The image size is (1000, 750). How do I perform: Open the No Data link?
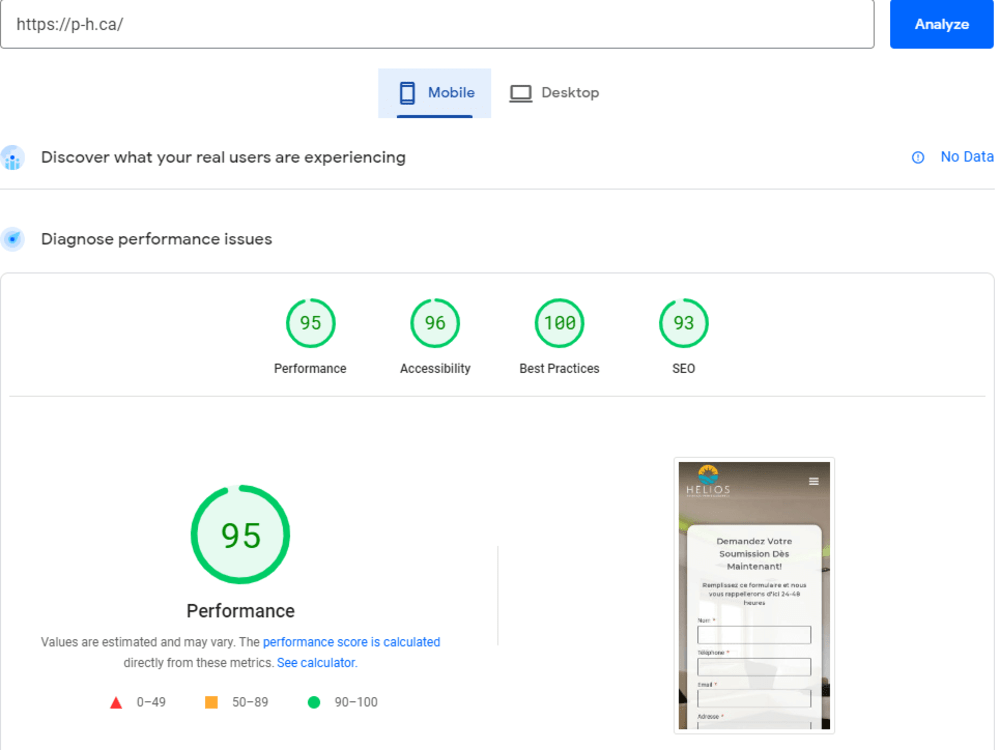click(x=967, y=157)
